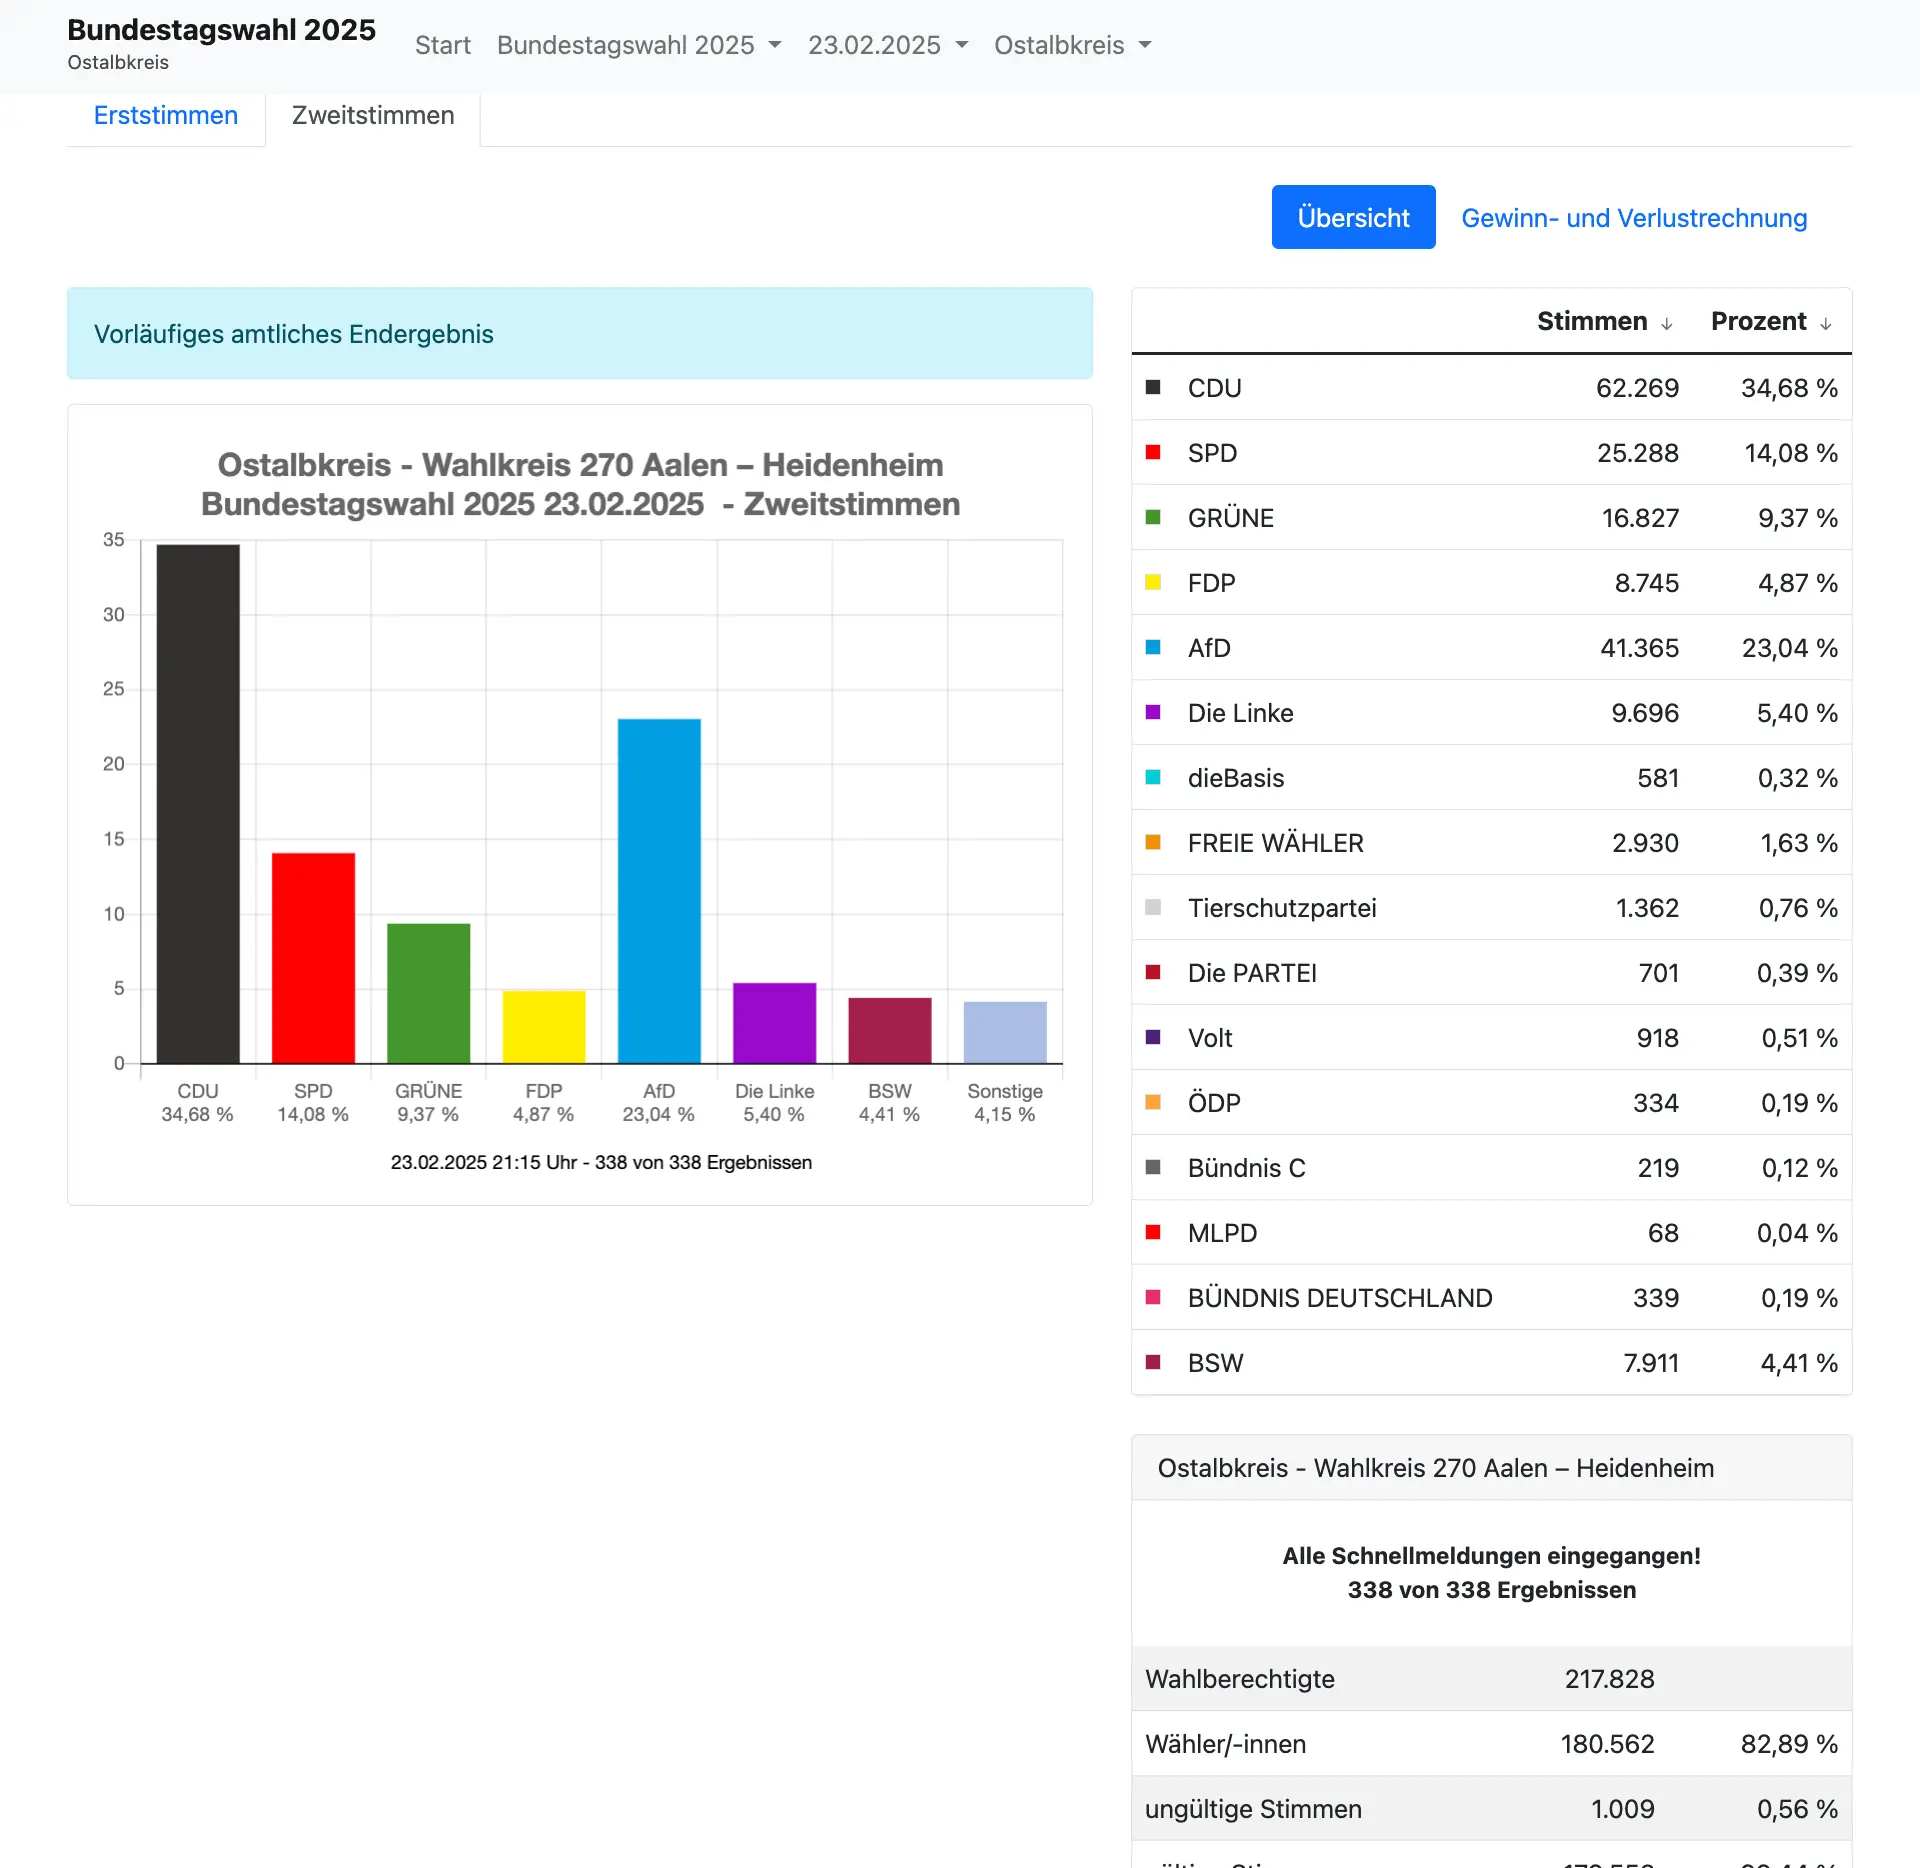Click the FDP yellow color swatch

(x=1153, y=582)
